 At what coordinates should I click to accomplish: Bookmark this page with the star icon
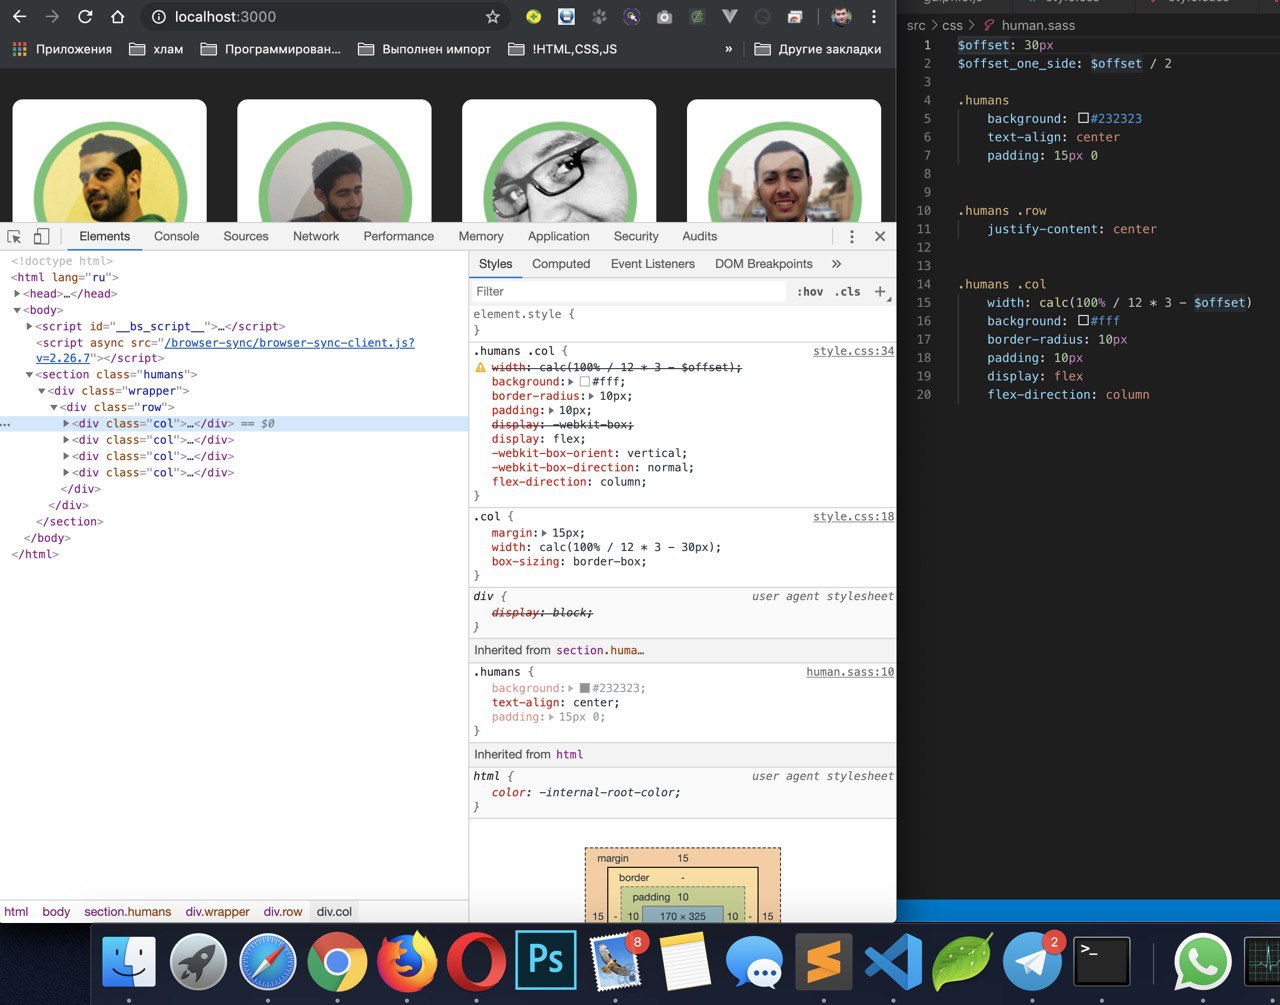pos(492,17)
